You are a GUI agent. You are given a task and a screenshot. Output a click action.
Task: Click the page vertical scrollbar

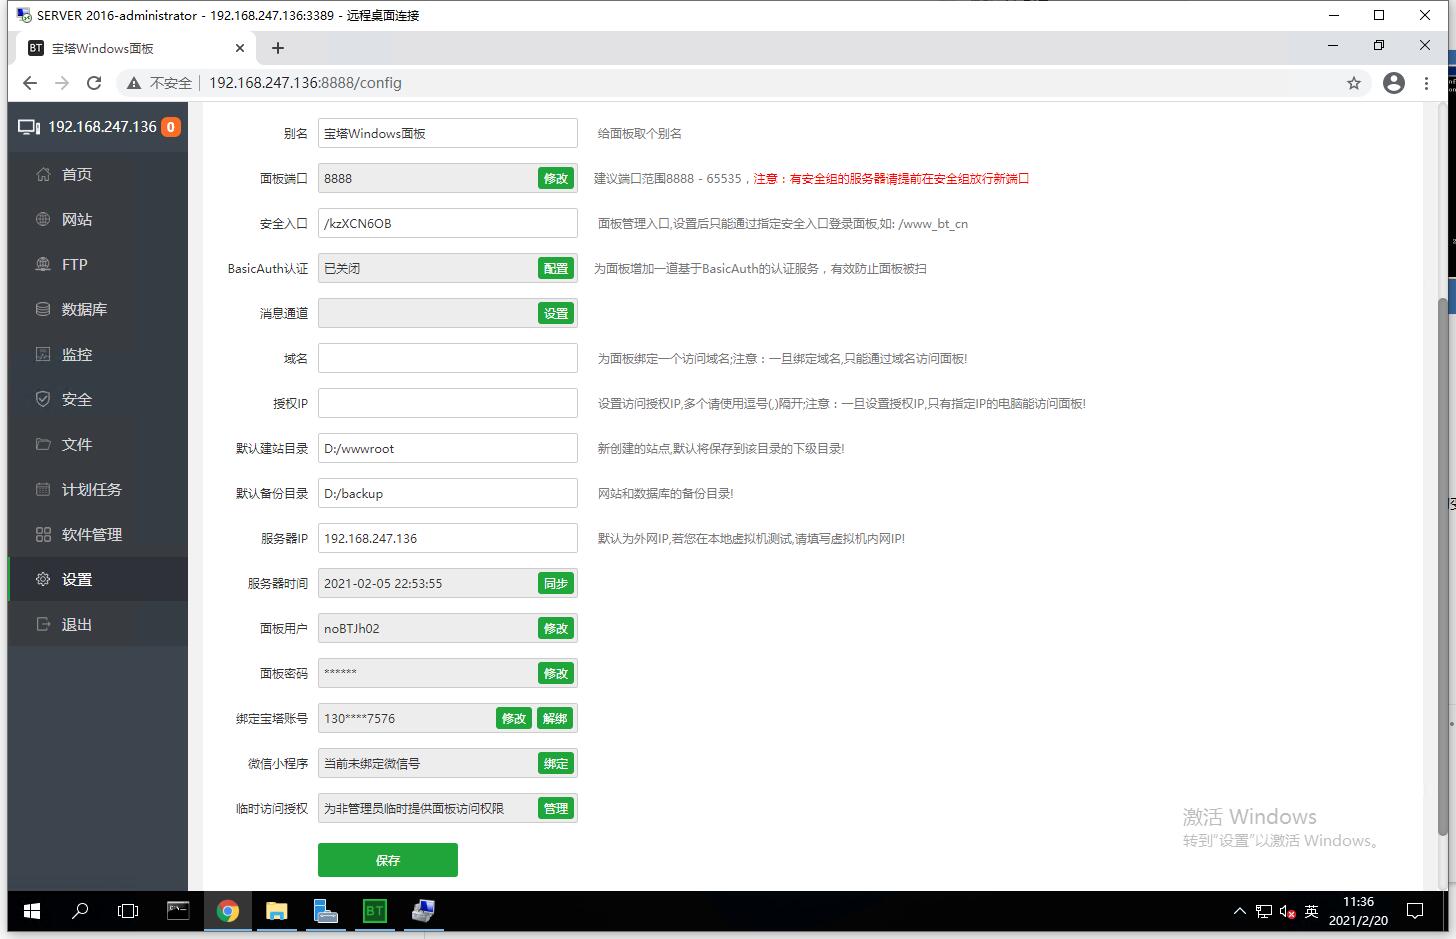1443,565
